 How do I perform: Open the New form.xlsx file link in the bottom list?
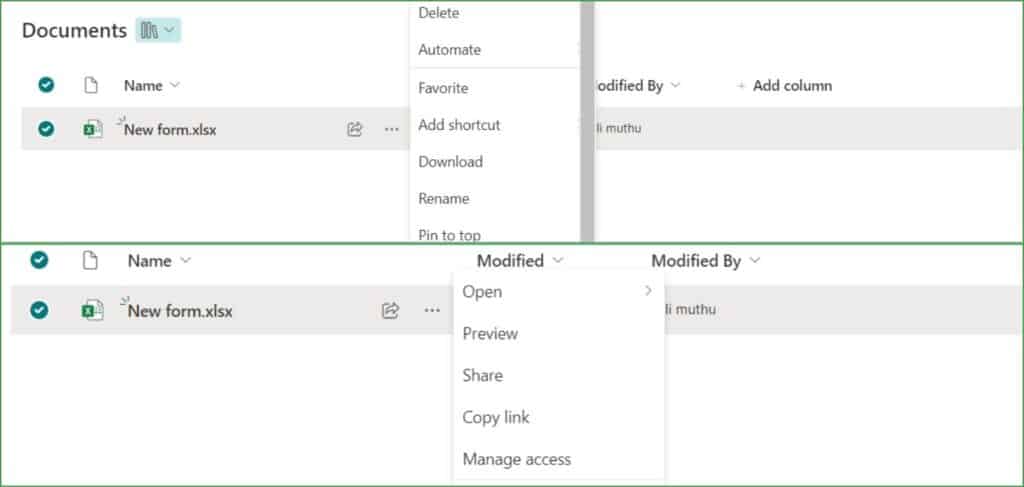(180, 311)
